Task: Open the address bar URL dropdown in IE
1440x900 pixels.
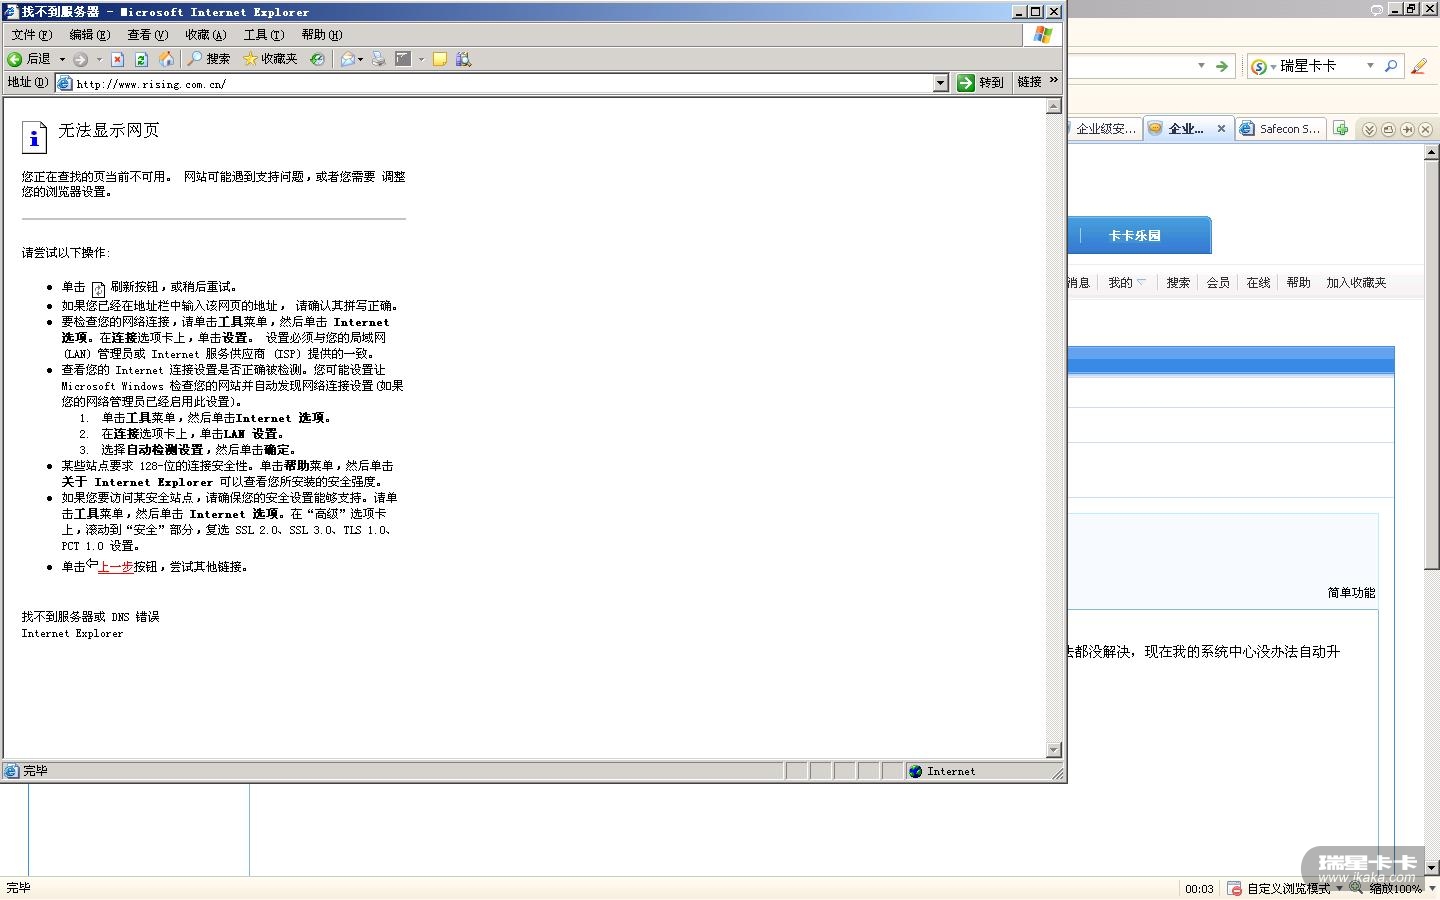Action: pos(940,83)
